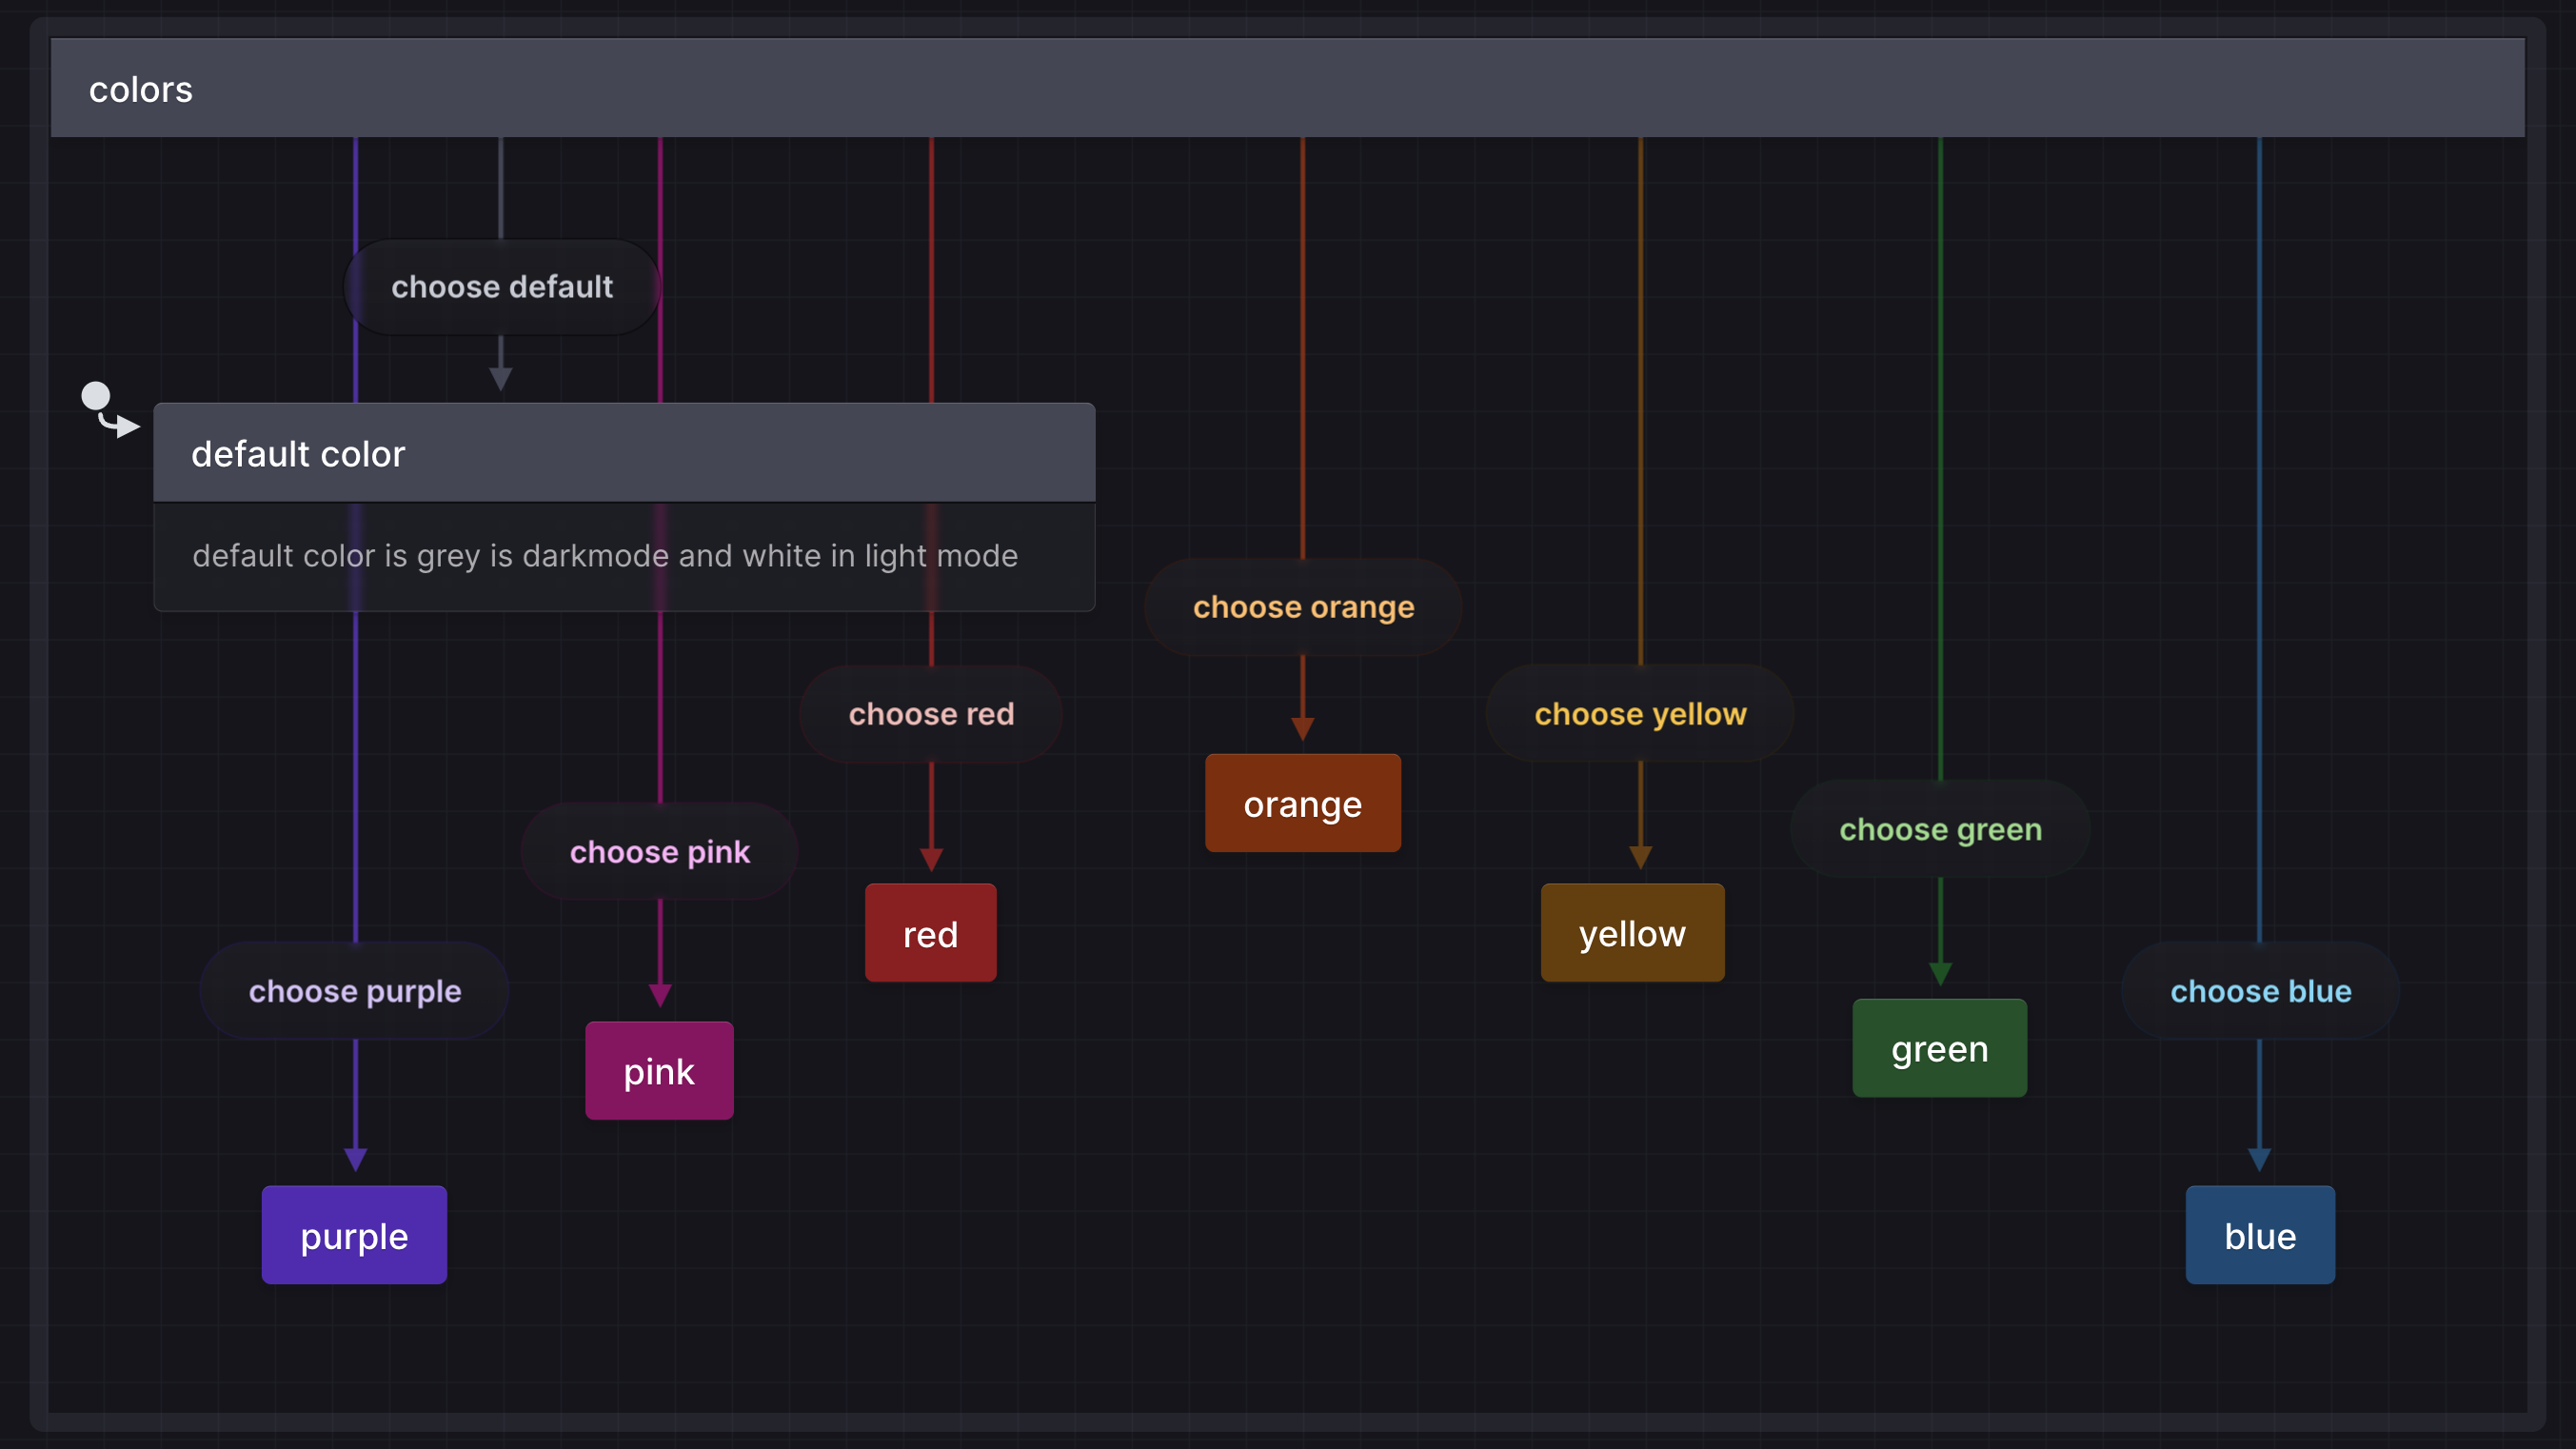
Task: Expand the yellow node branch
Action: pos(1632,932)
